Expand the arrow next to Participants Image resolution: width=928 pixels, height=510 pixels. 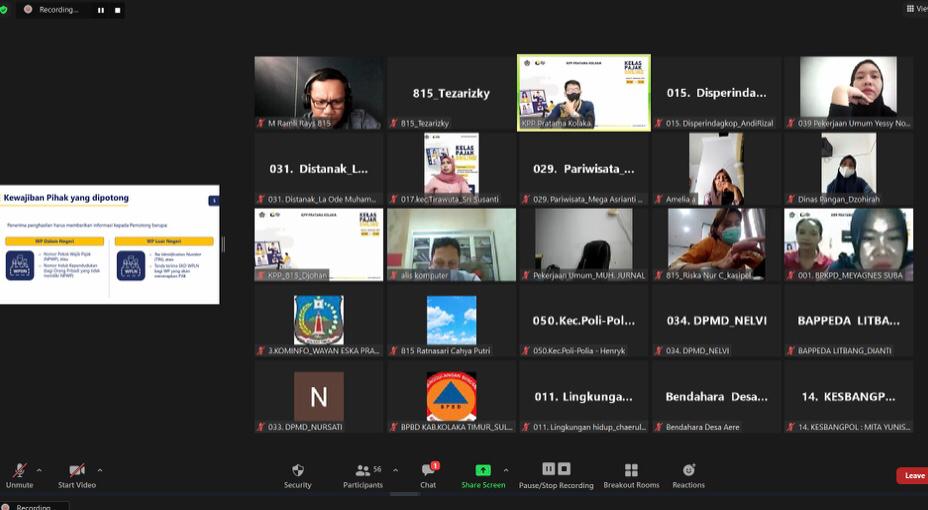coord(395,470)
